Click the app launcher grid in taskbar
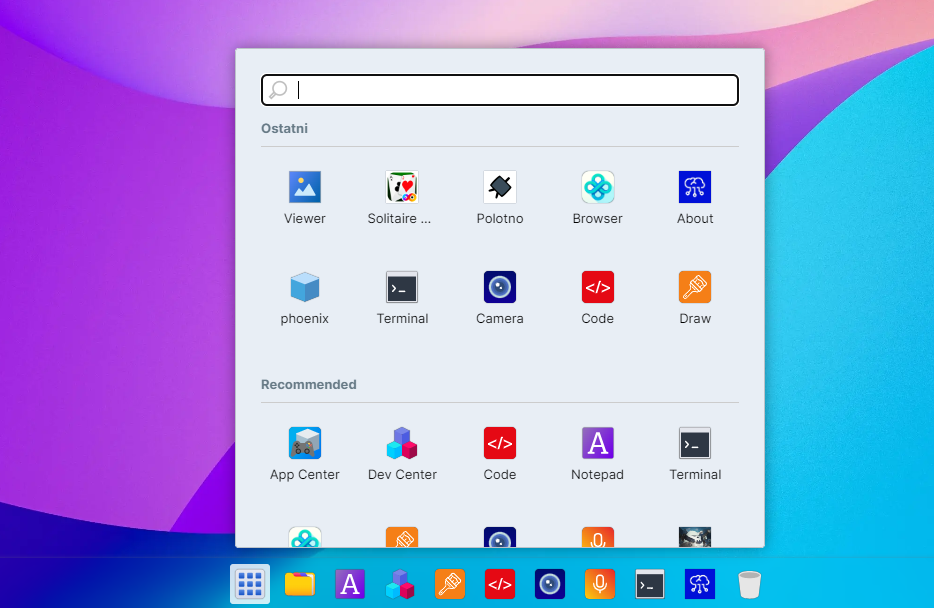Image resolution: width=934 pixels, height=608 pixels. tap(250, 584)
